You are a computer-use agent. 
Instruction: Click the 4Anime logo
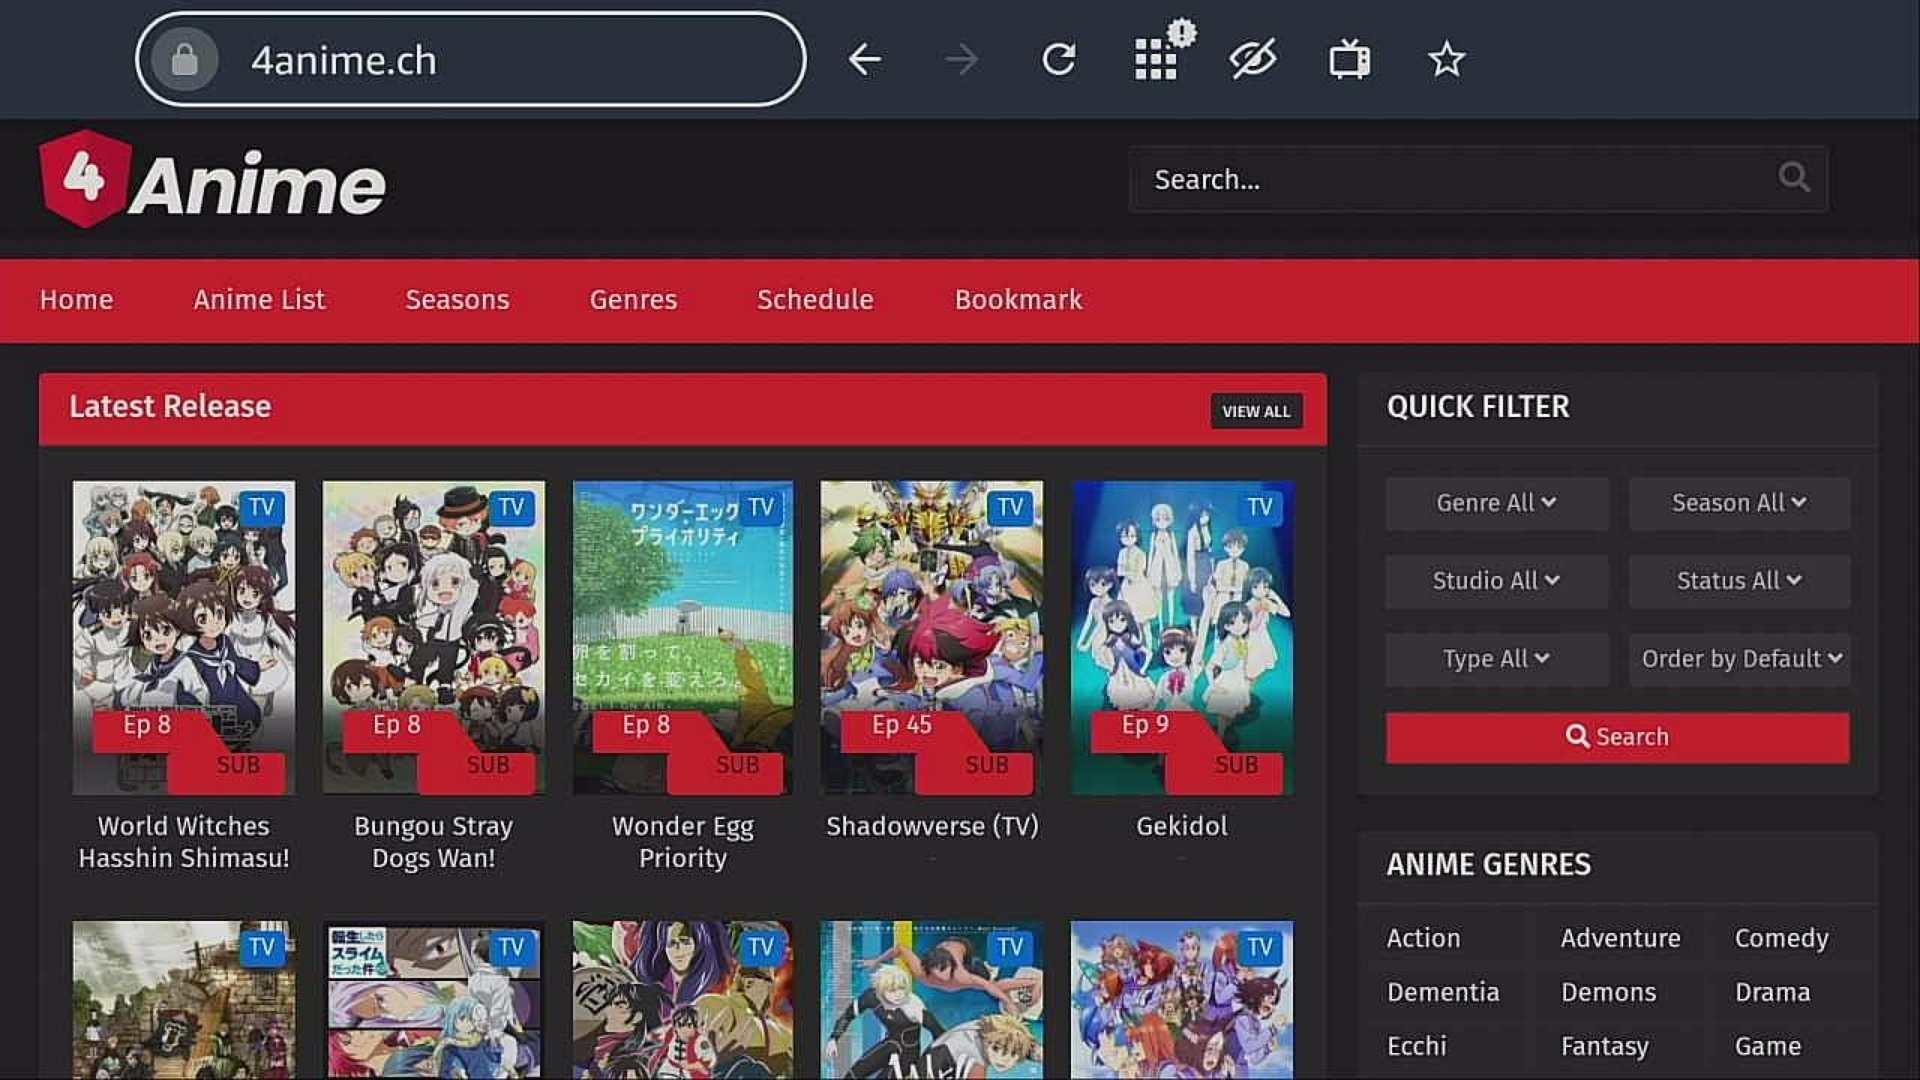pos(212,180)
